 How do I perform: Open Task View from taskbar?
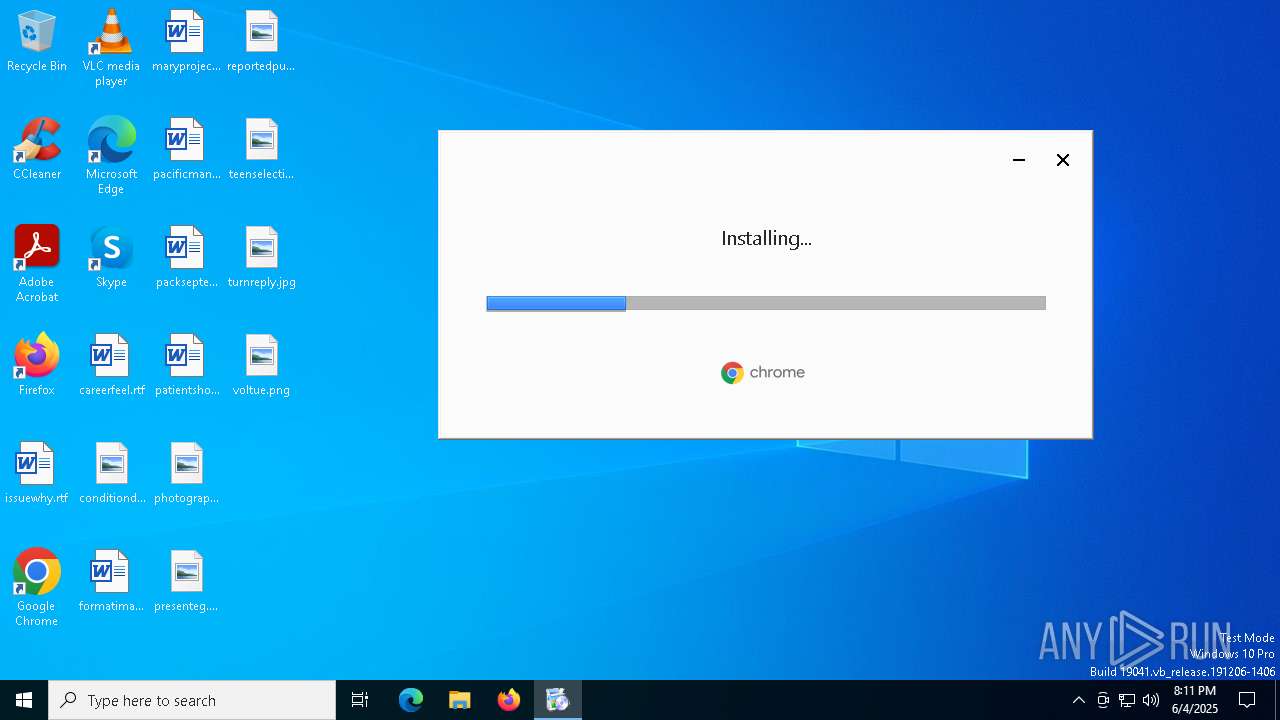tap(360, 700)
